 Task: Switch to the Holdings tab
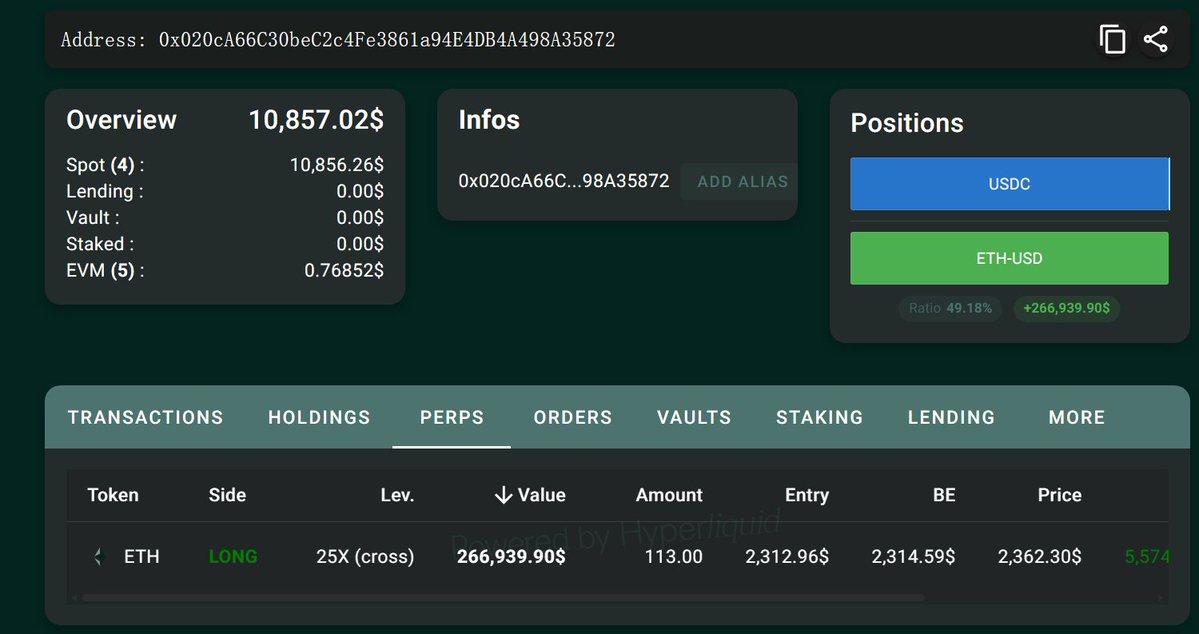[x=319, y=418]
